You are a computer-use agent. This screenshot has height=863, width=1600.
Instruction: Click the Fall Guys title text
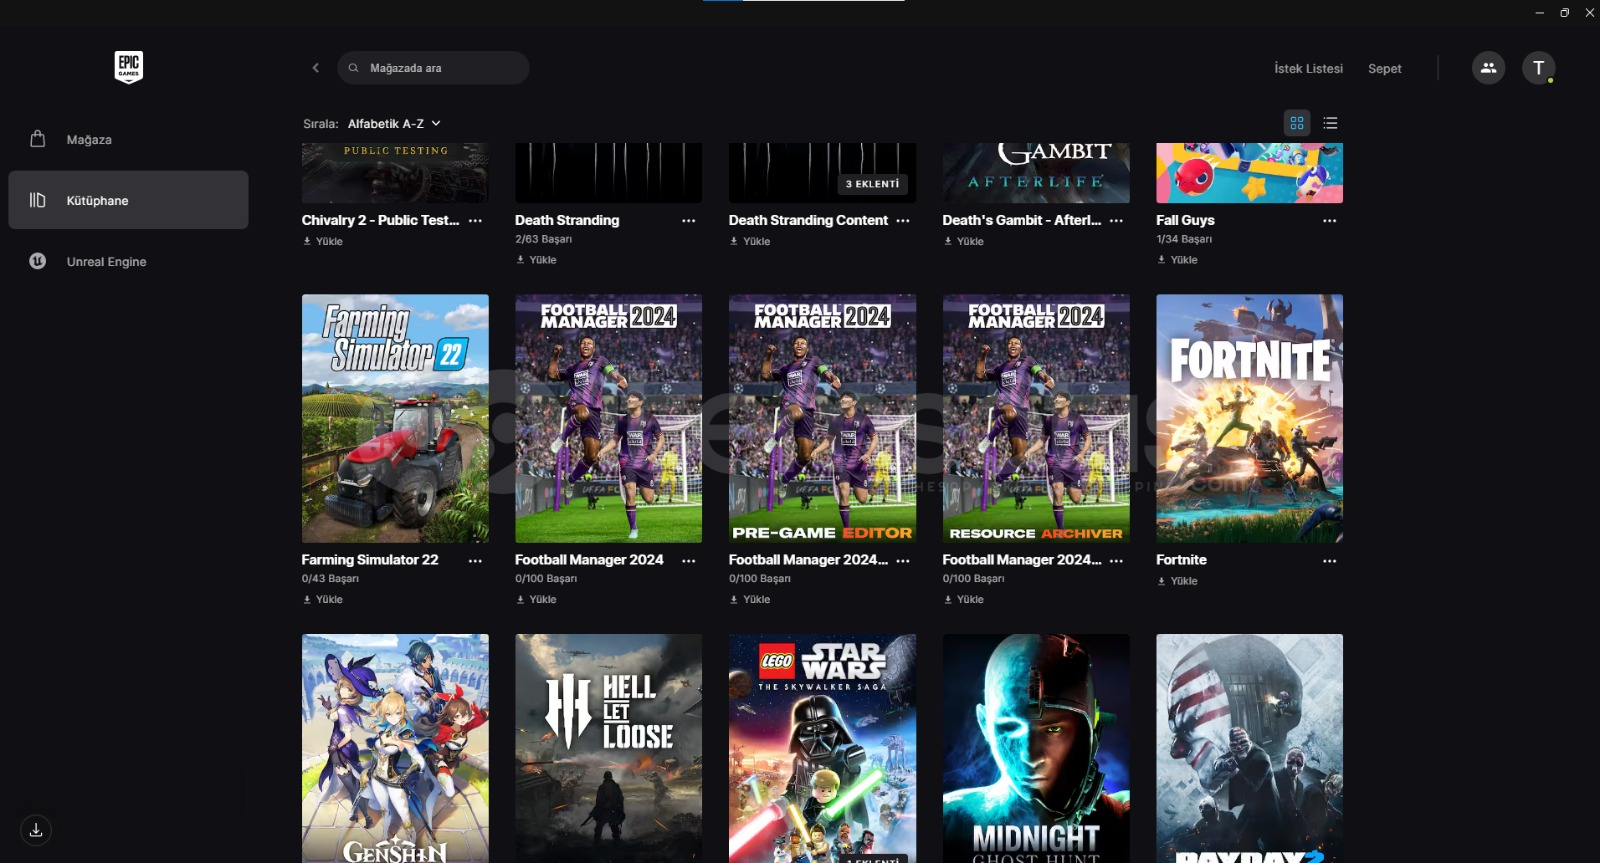(1185, 220)
